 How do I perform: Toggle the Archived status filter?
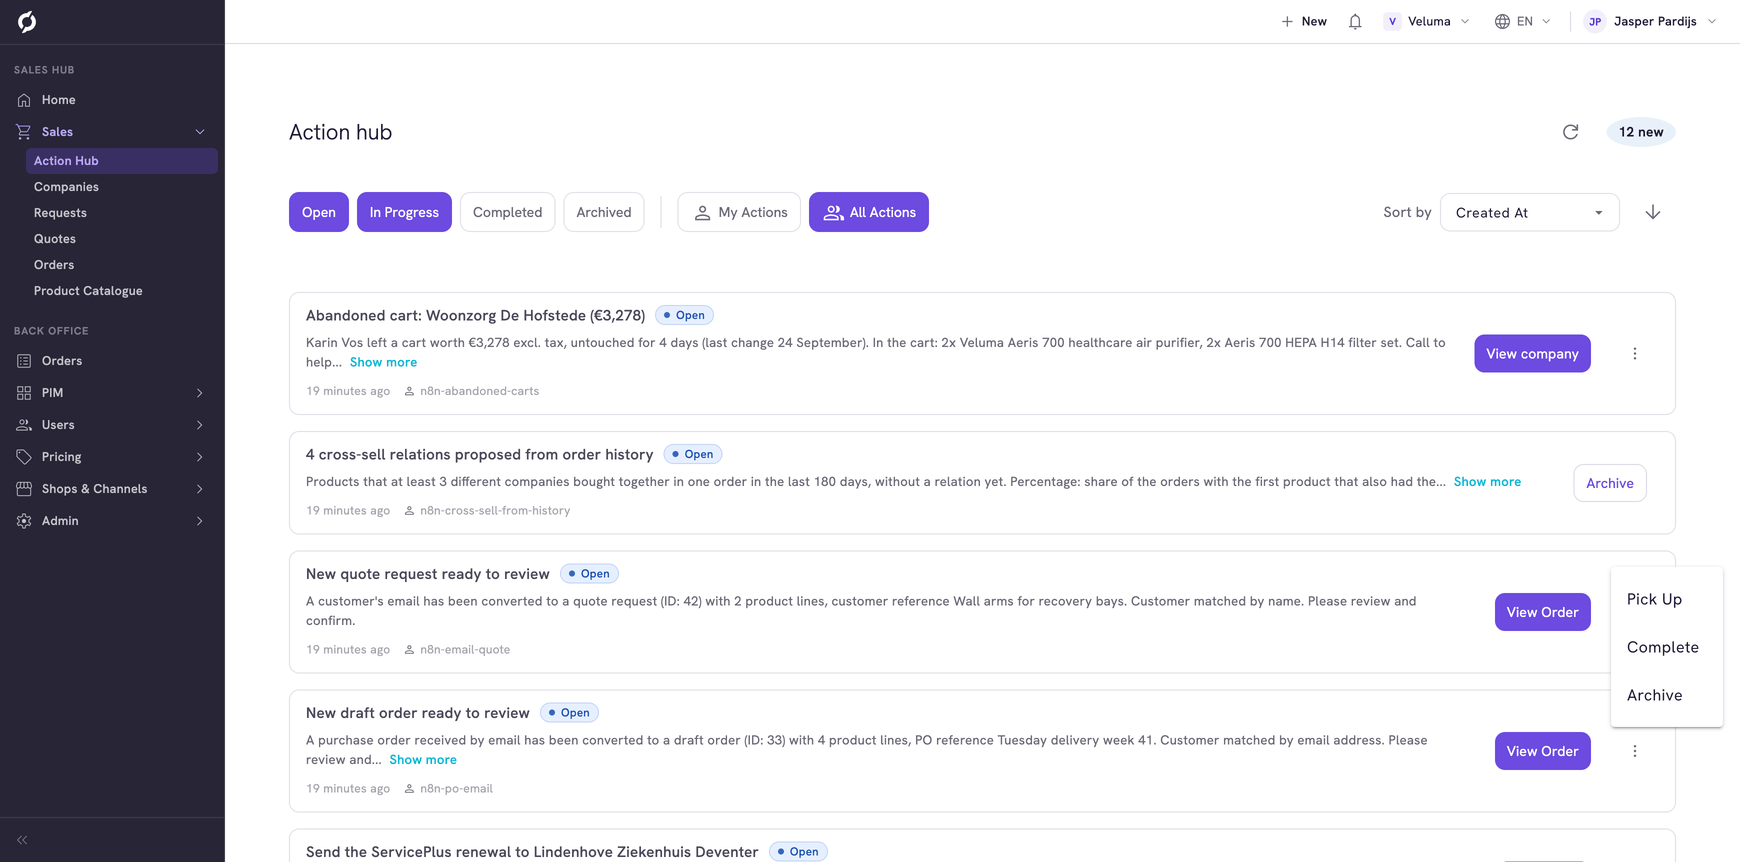point(604,212)
